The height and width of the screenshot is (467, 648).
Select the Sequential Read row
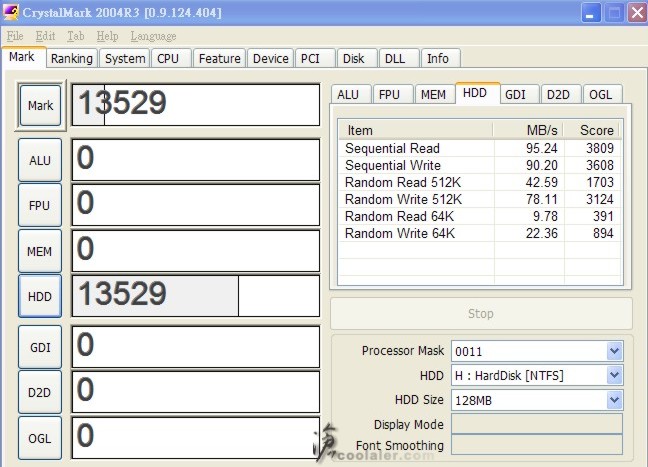point(480,148)
